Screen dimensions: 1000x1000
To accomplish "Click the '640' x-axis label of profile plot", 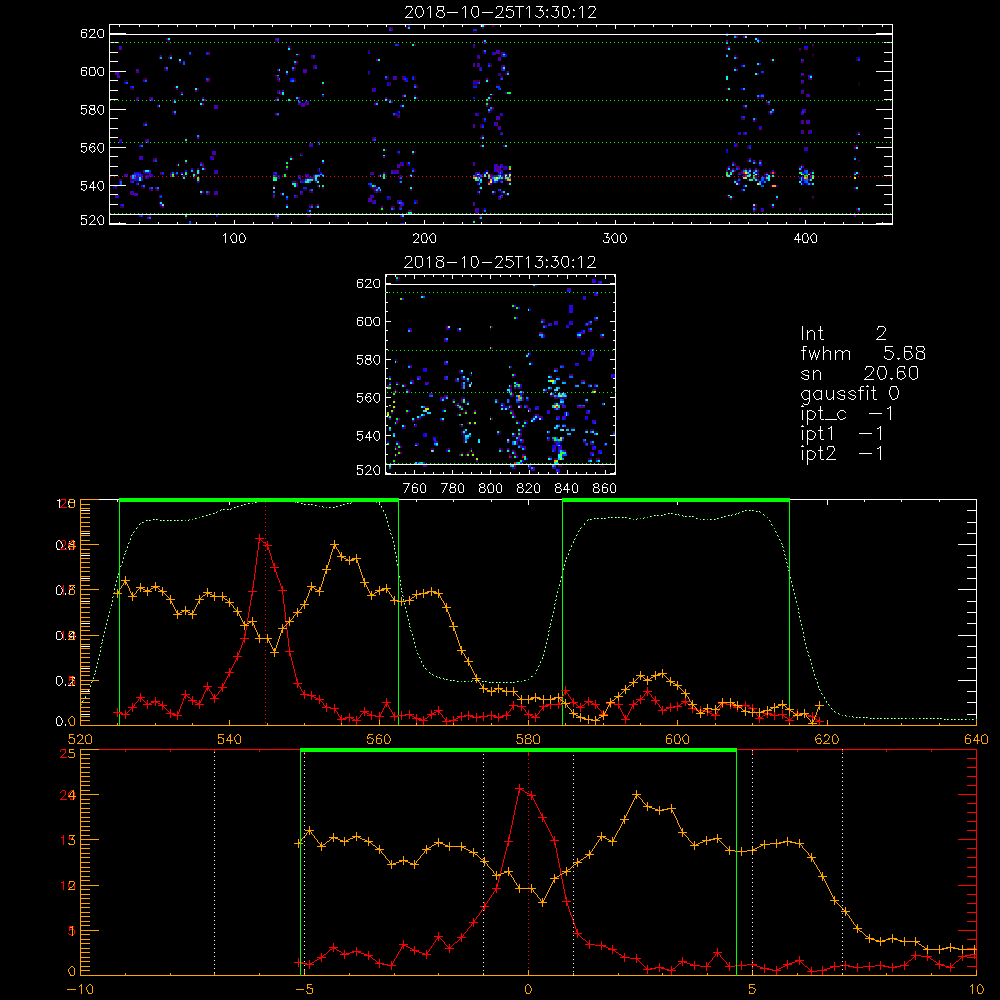I will (976, 739).
